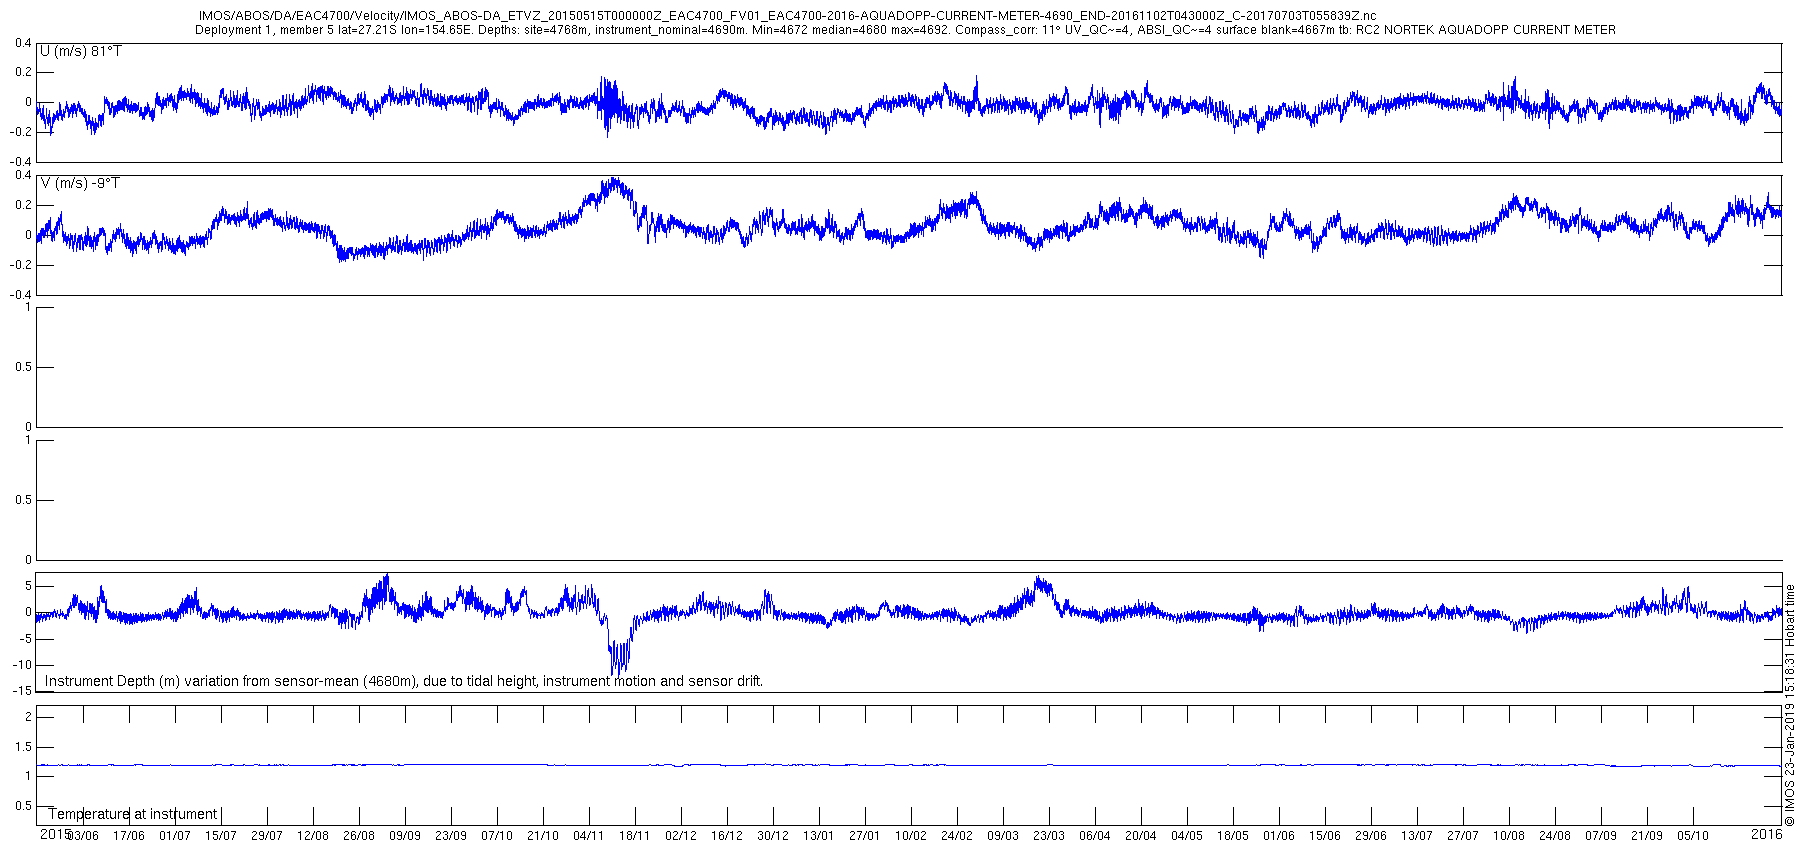1800x850 pixels.
Task: Click the '-10' tick on depth variation axis
Action: (x=24, y=665)
